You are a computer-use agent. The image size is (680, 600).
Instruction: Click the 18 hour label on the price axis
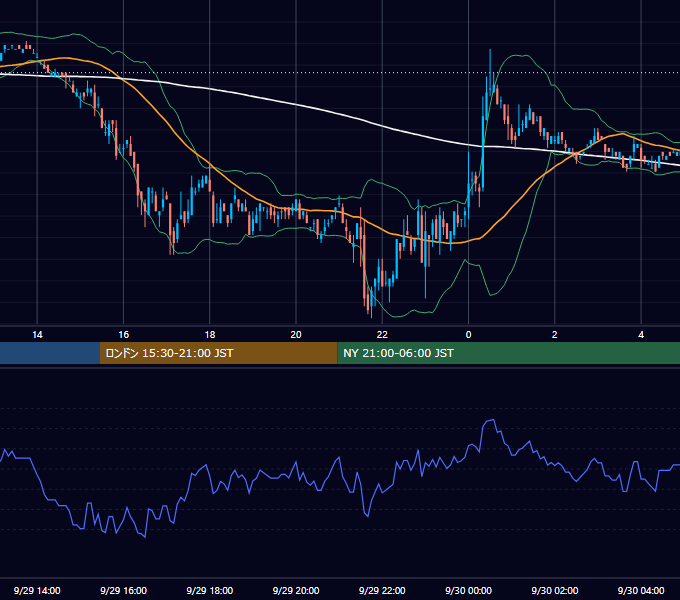[x=210, y=335]
